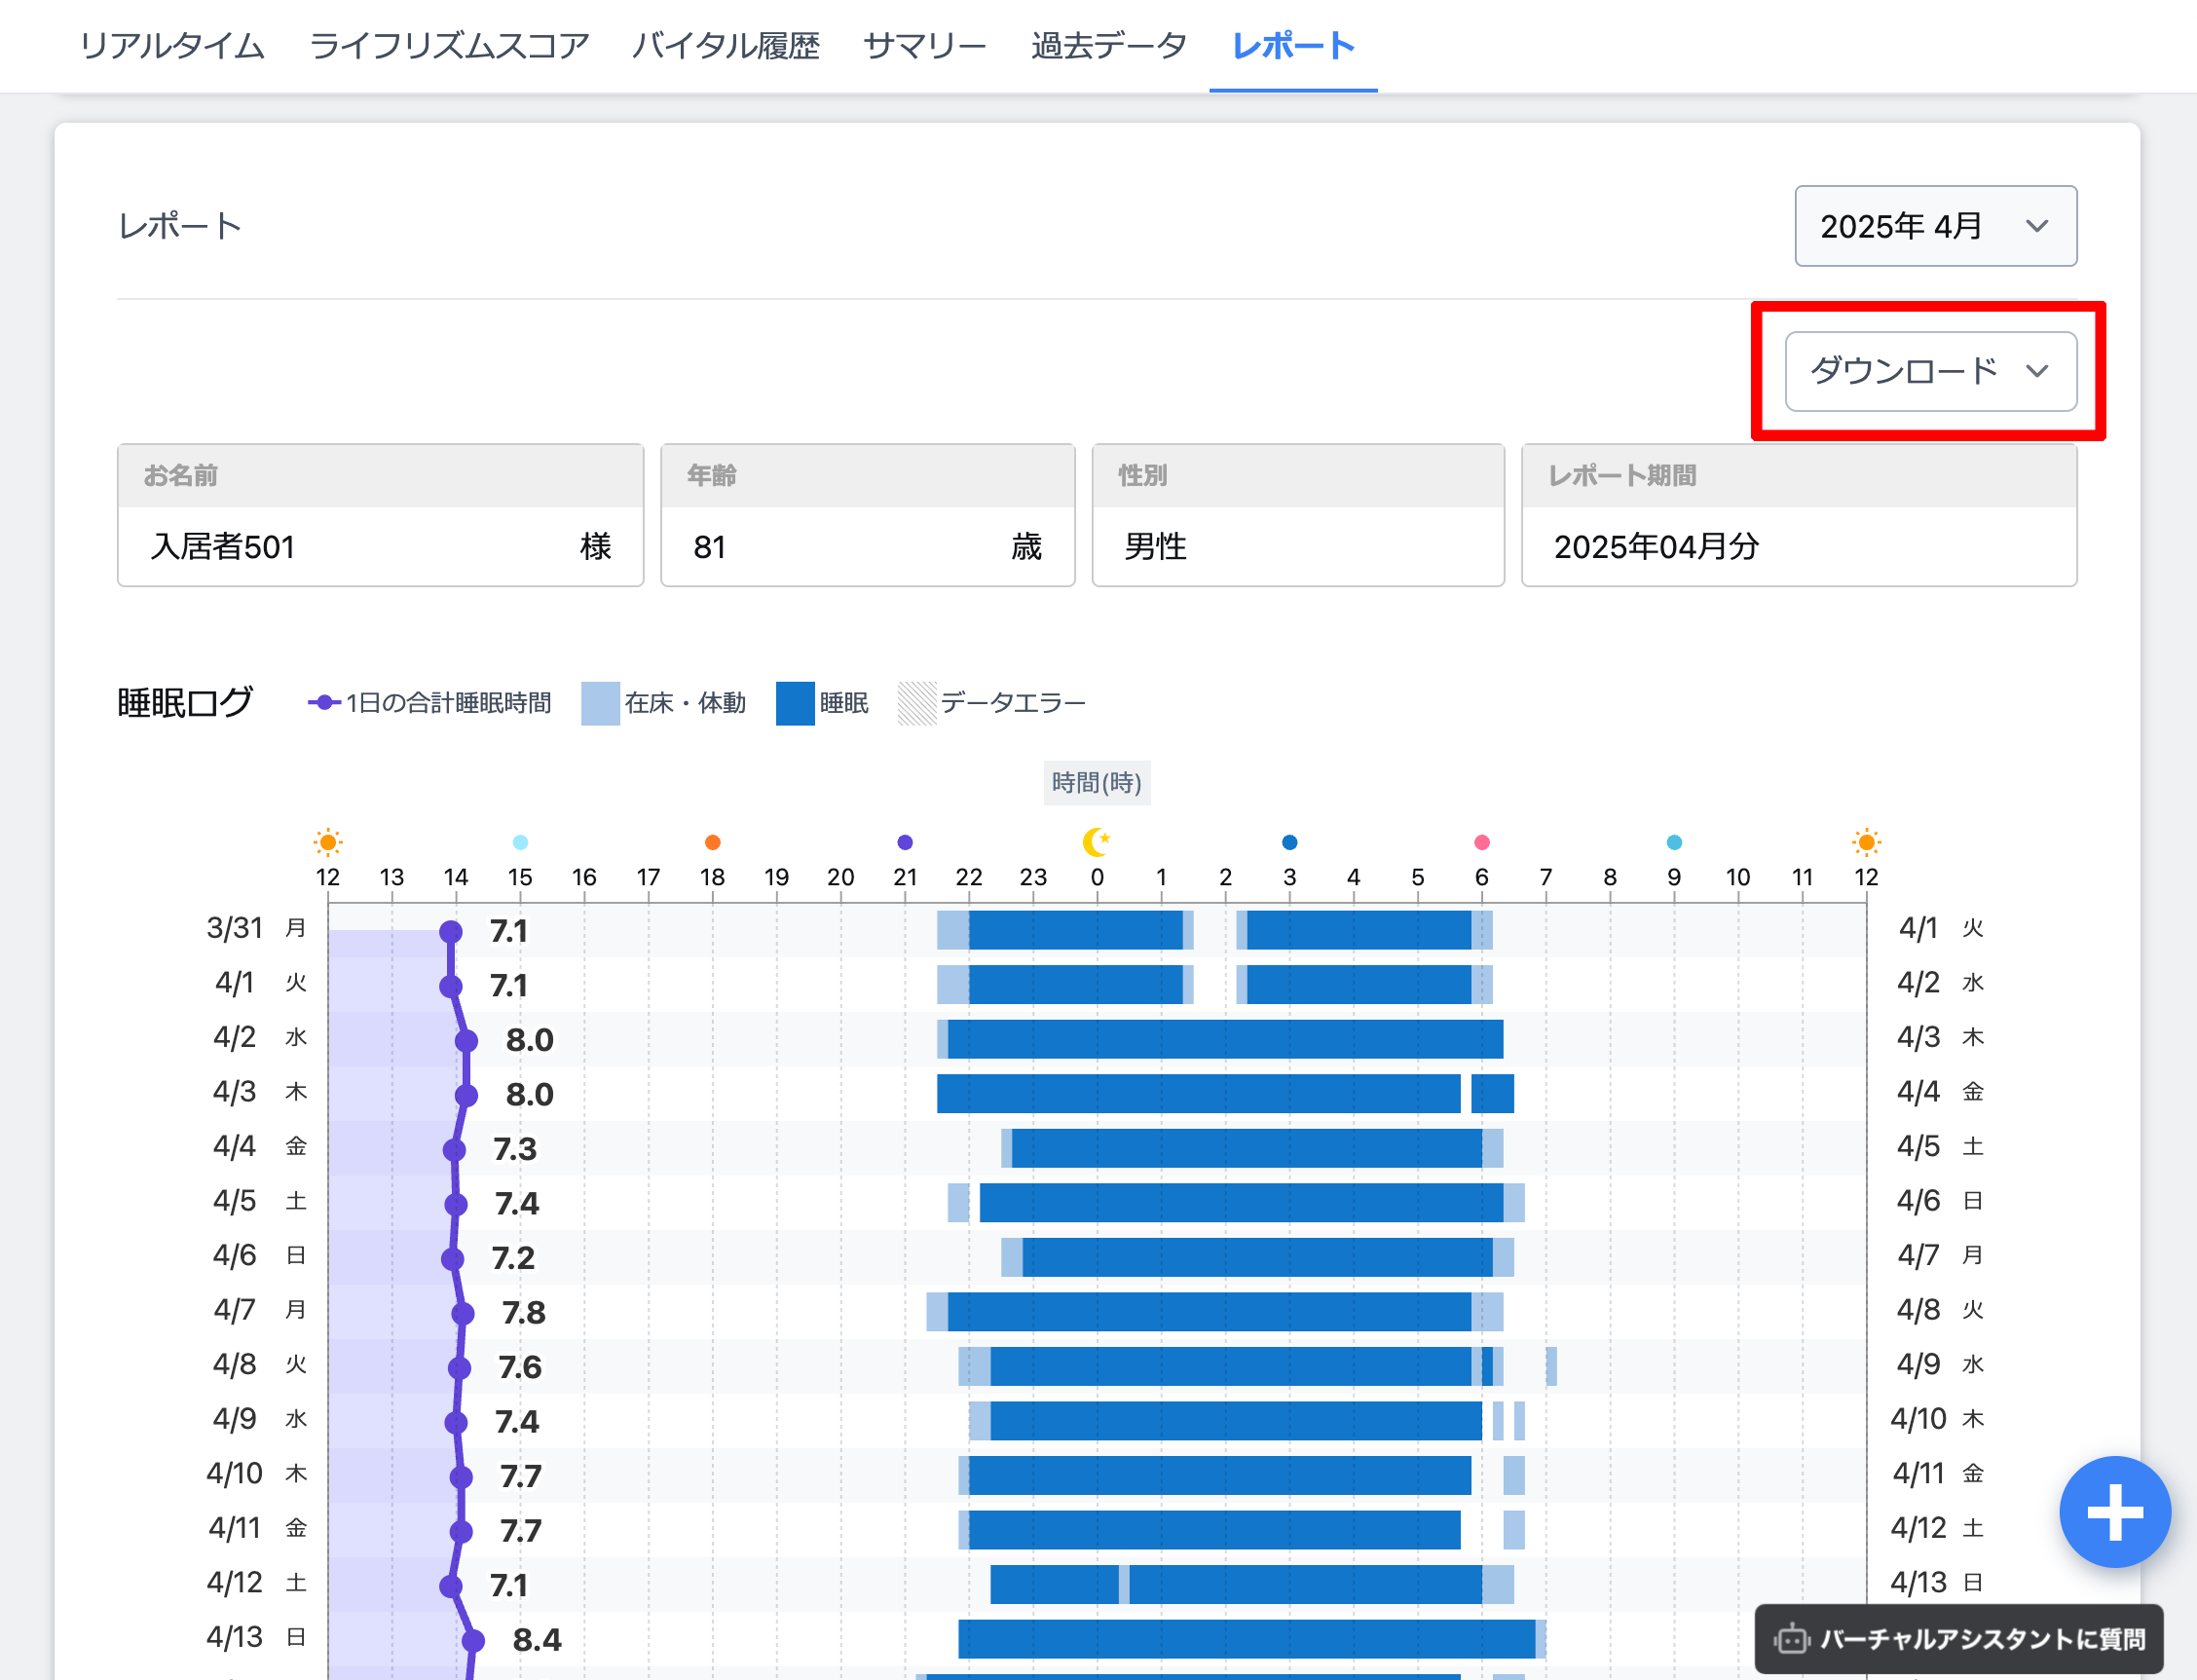Viewport: 2197px width, 1680px height.
Task: Click the blue dot above hour 3
Action: point(1289,842)
